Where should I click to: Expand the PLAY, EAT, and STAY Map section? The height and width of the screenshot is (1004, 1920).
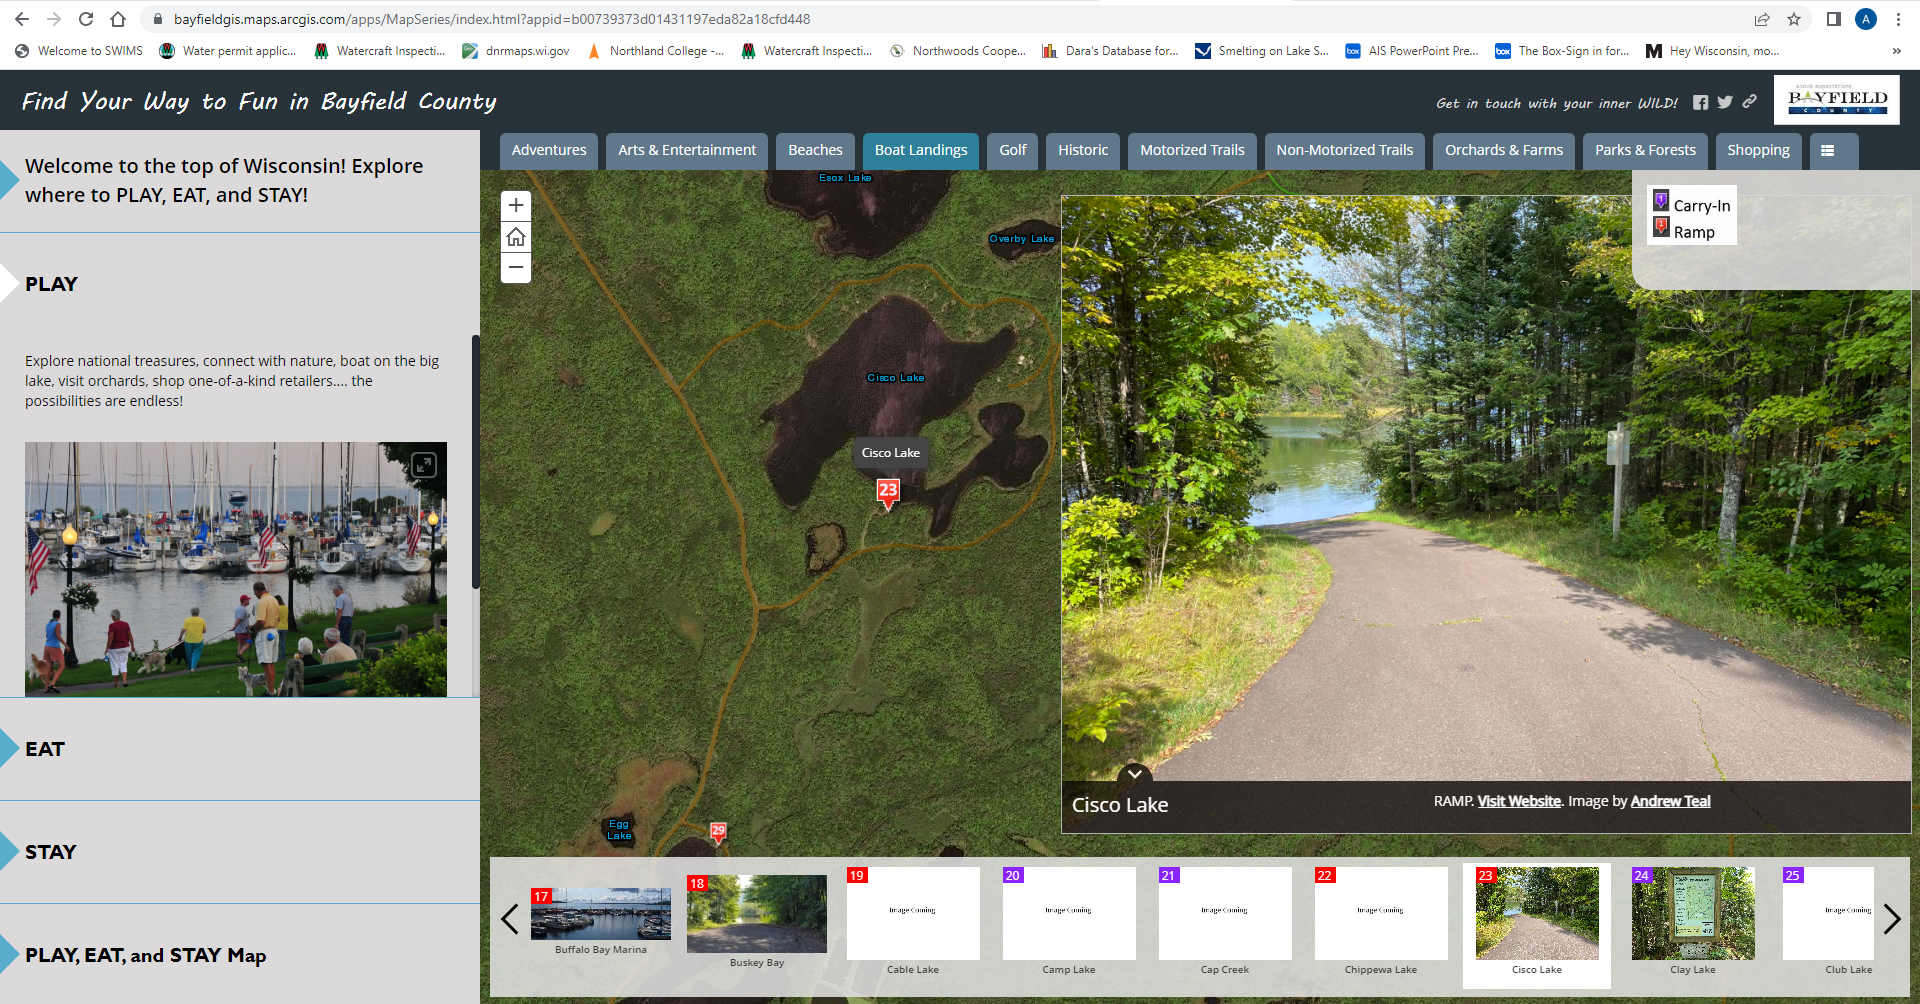[240, 955]
